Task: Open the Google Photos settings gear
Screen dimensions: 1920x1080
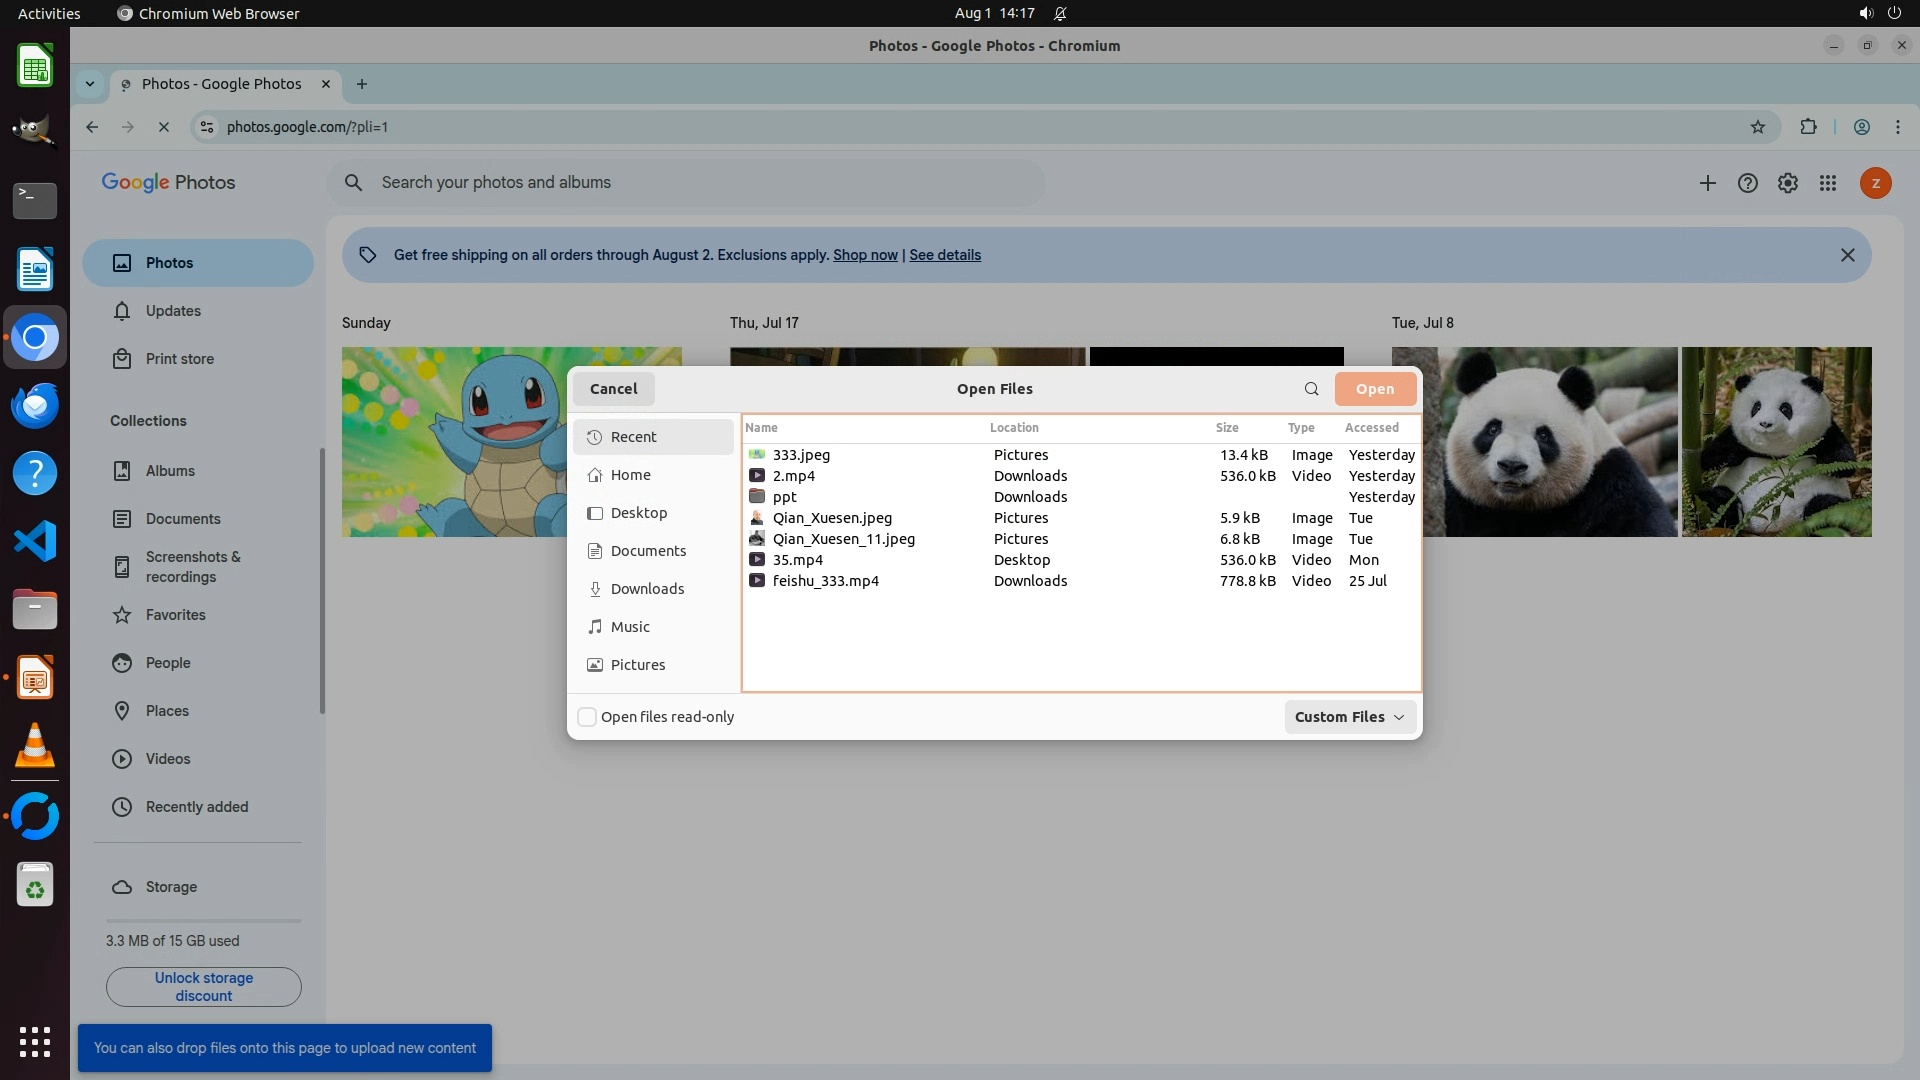Action: coord(1787,183)
